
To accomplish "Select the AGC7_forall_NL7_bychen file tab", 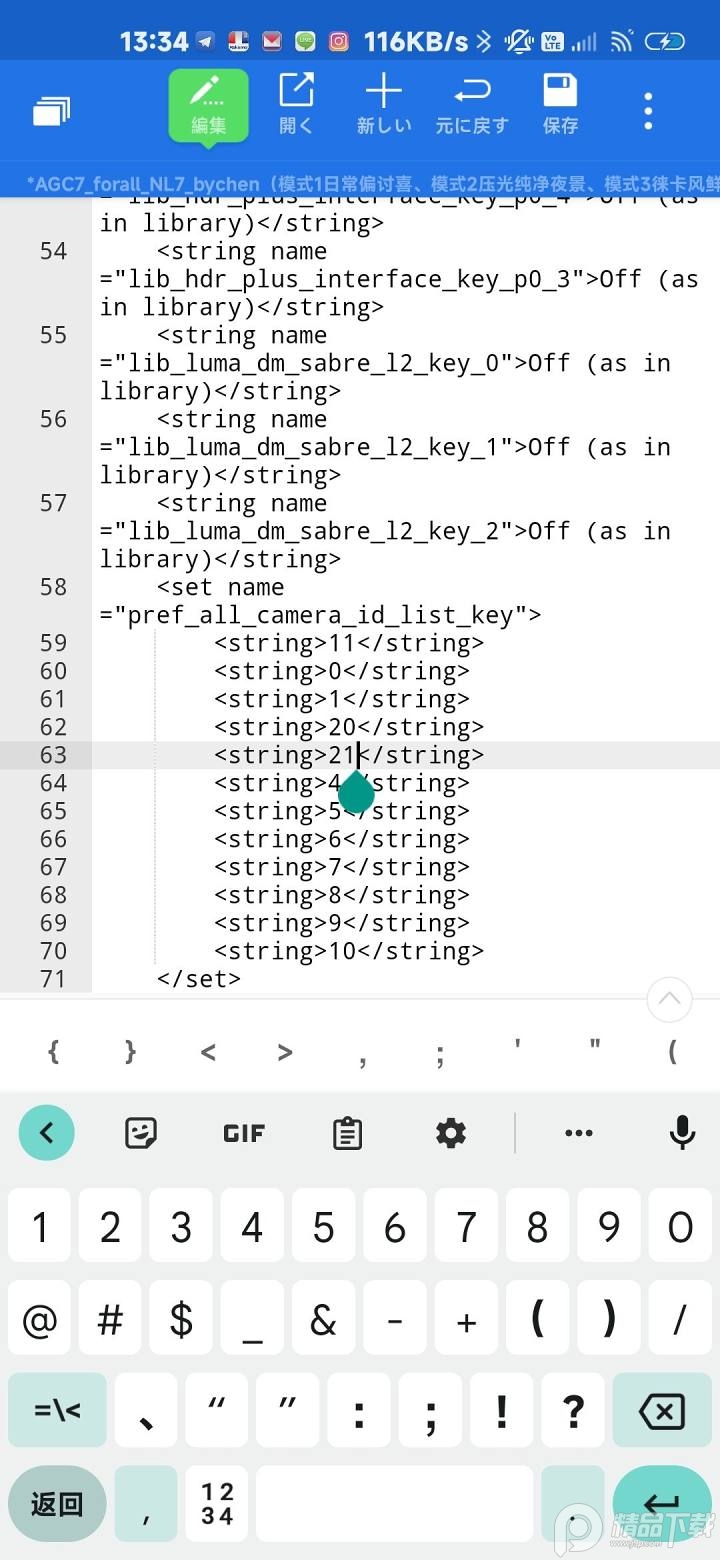I will pyautogui.click(x=370, y=184).
